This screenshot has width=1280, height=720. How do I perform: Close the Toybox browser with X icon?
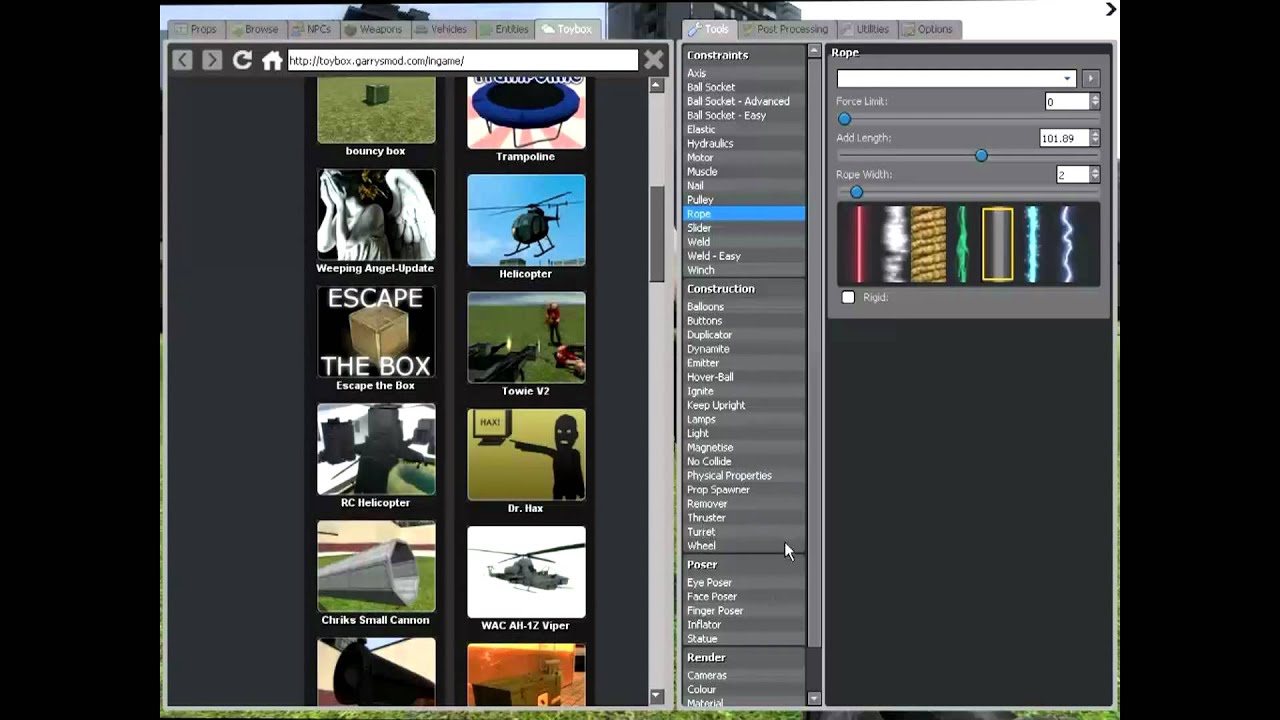(x=654, y=60)
